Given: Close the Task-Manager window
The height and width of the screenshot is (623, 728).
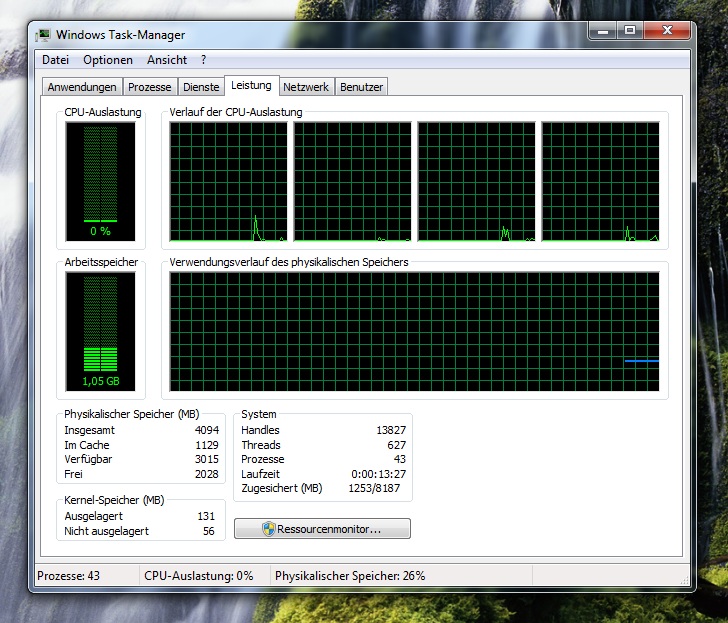Looking at the screenshot, I should 667,31.
